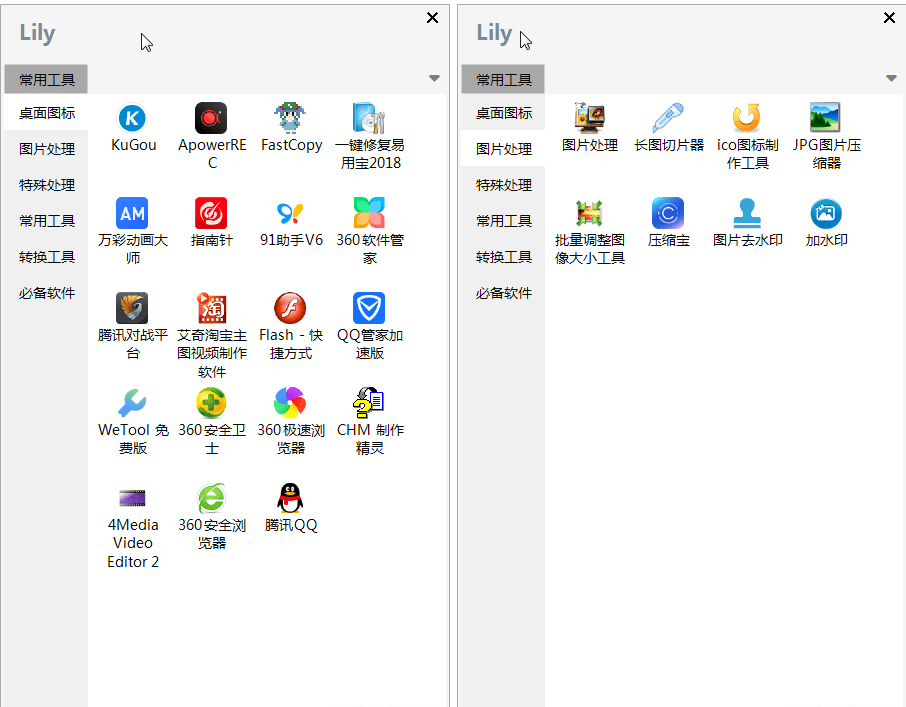The image size is (906, 707).
Task: Open ico图标制作工具 icon
Action: pos(747,118)
